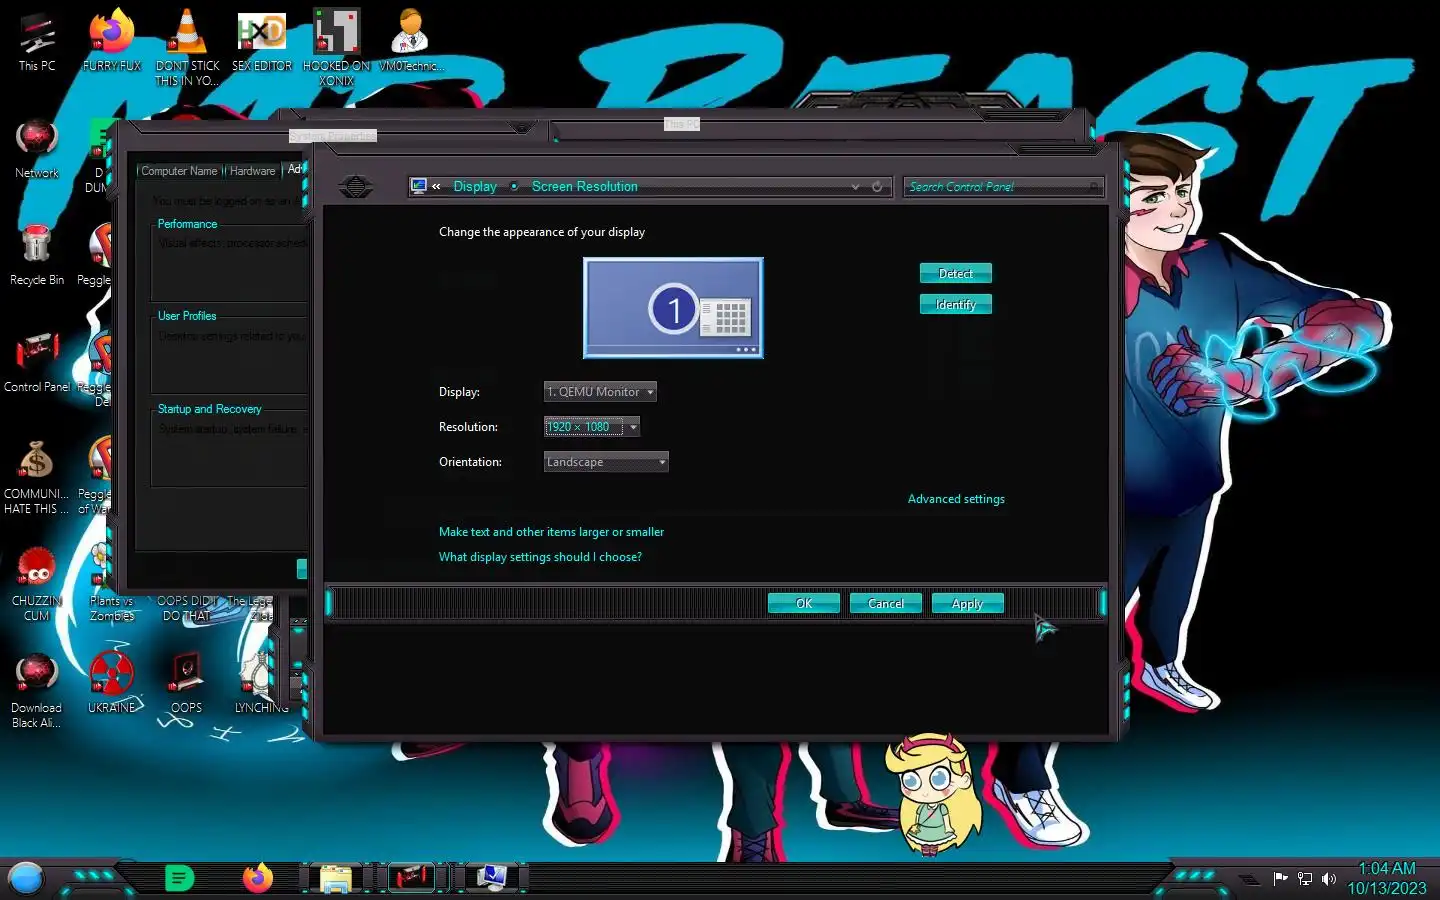The height and width of the screenshot is (900, 1440).
Task: Open the LYNCHING desktop icon
Action: point(262,682)
